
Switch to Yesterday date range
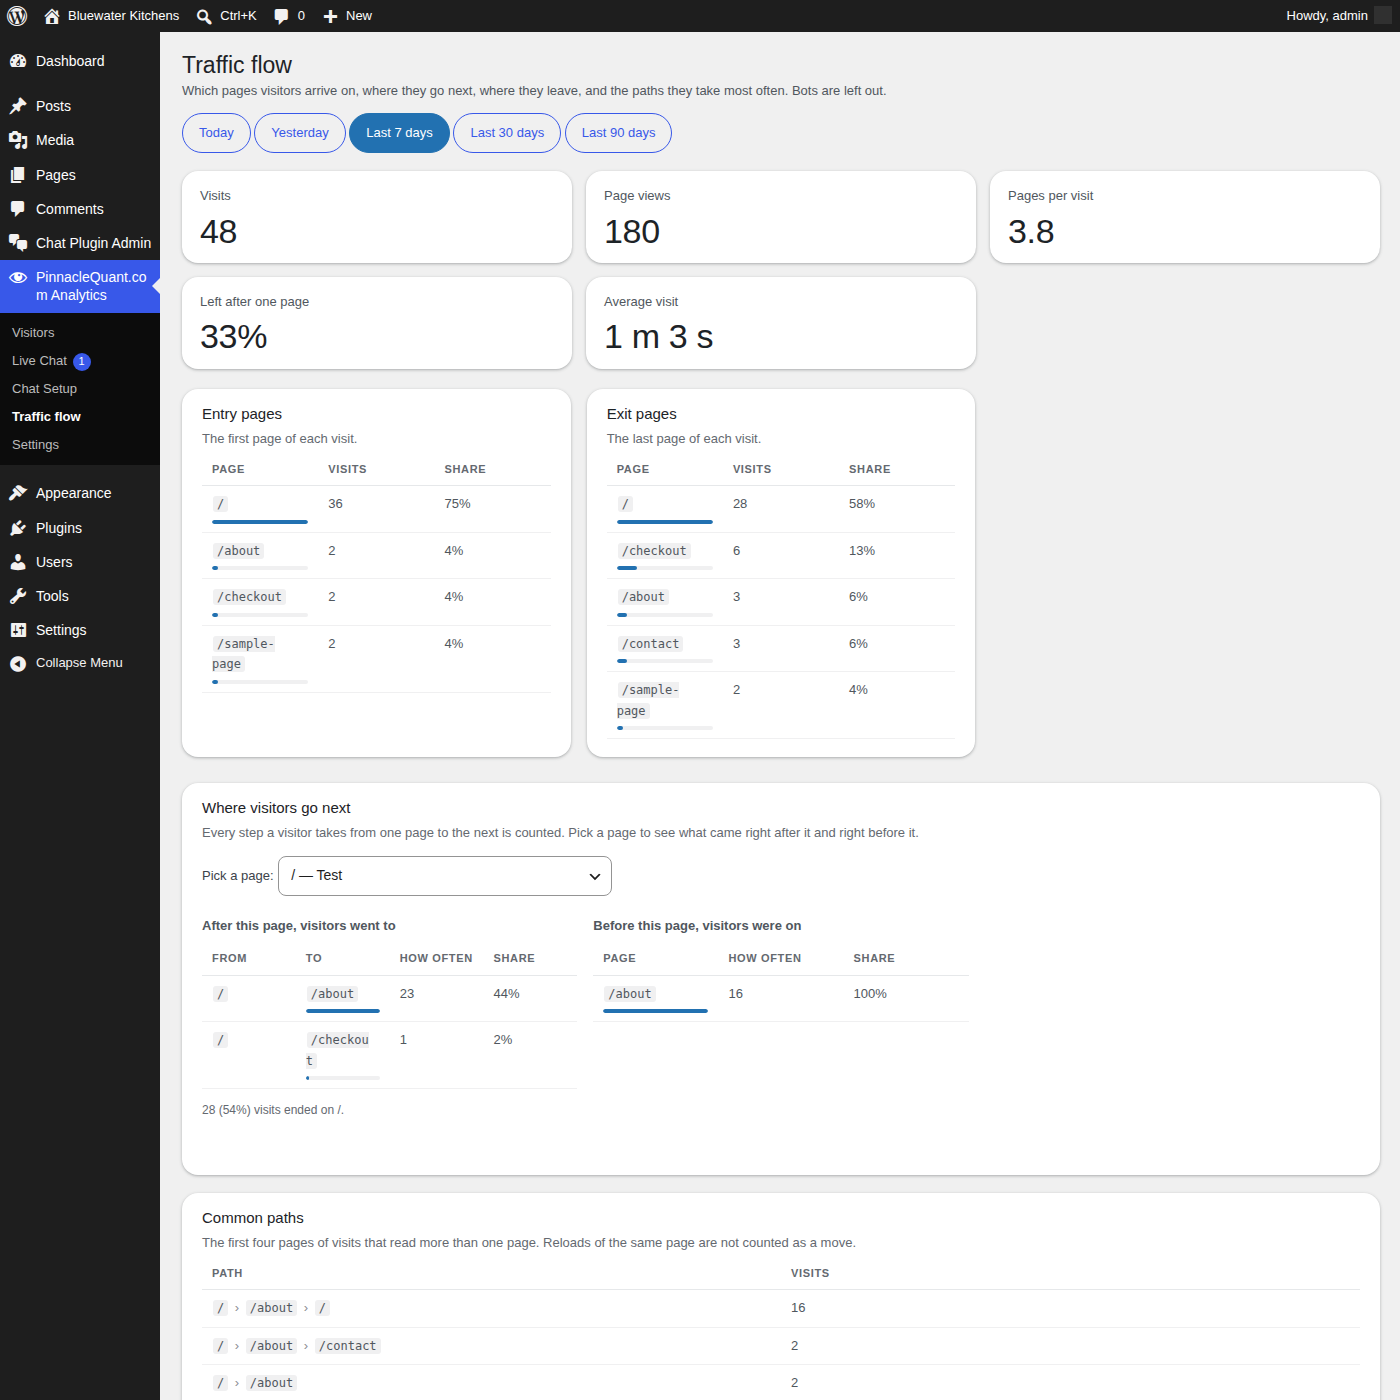point(300,133)
